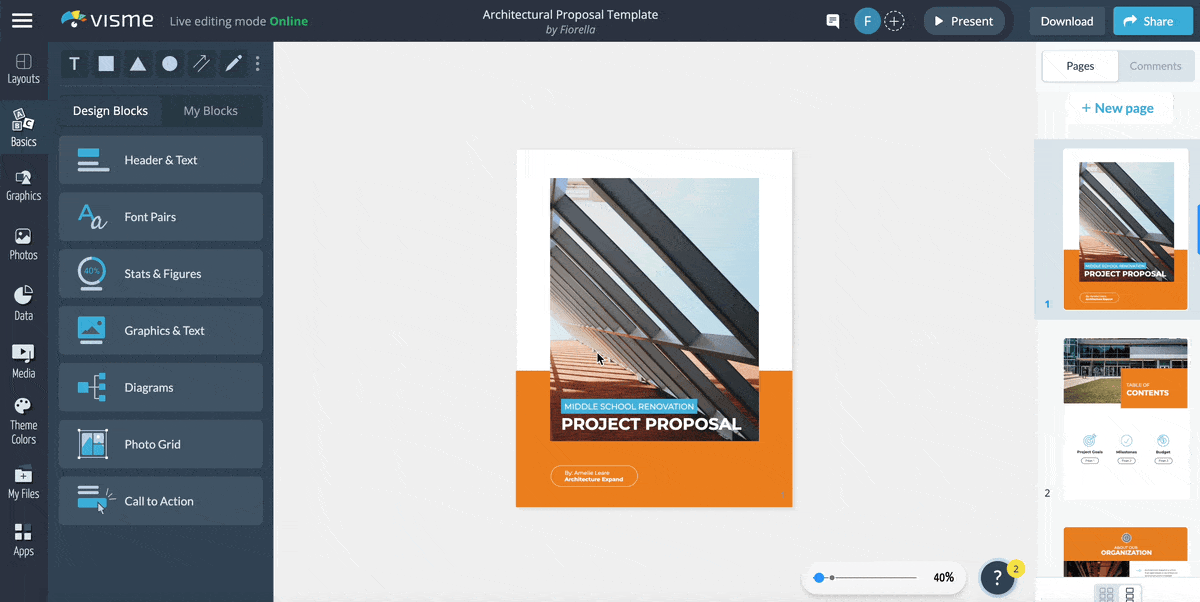Screen dimensions: 1200x602
Task: Open the Theme Colors panel
Action: [x=23, y=419]
